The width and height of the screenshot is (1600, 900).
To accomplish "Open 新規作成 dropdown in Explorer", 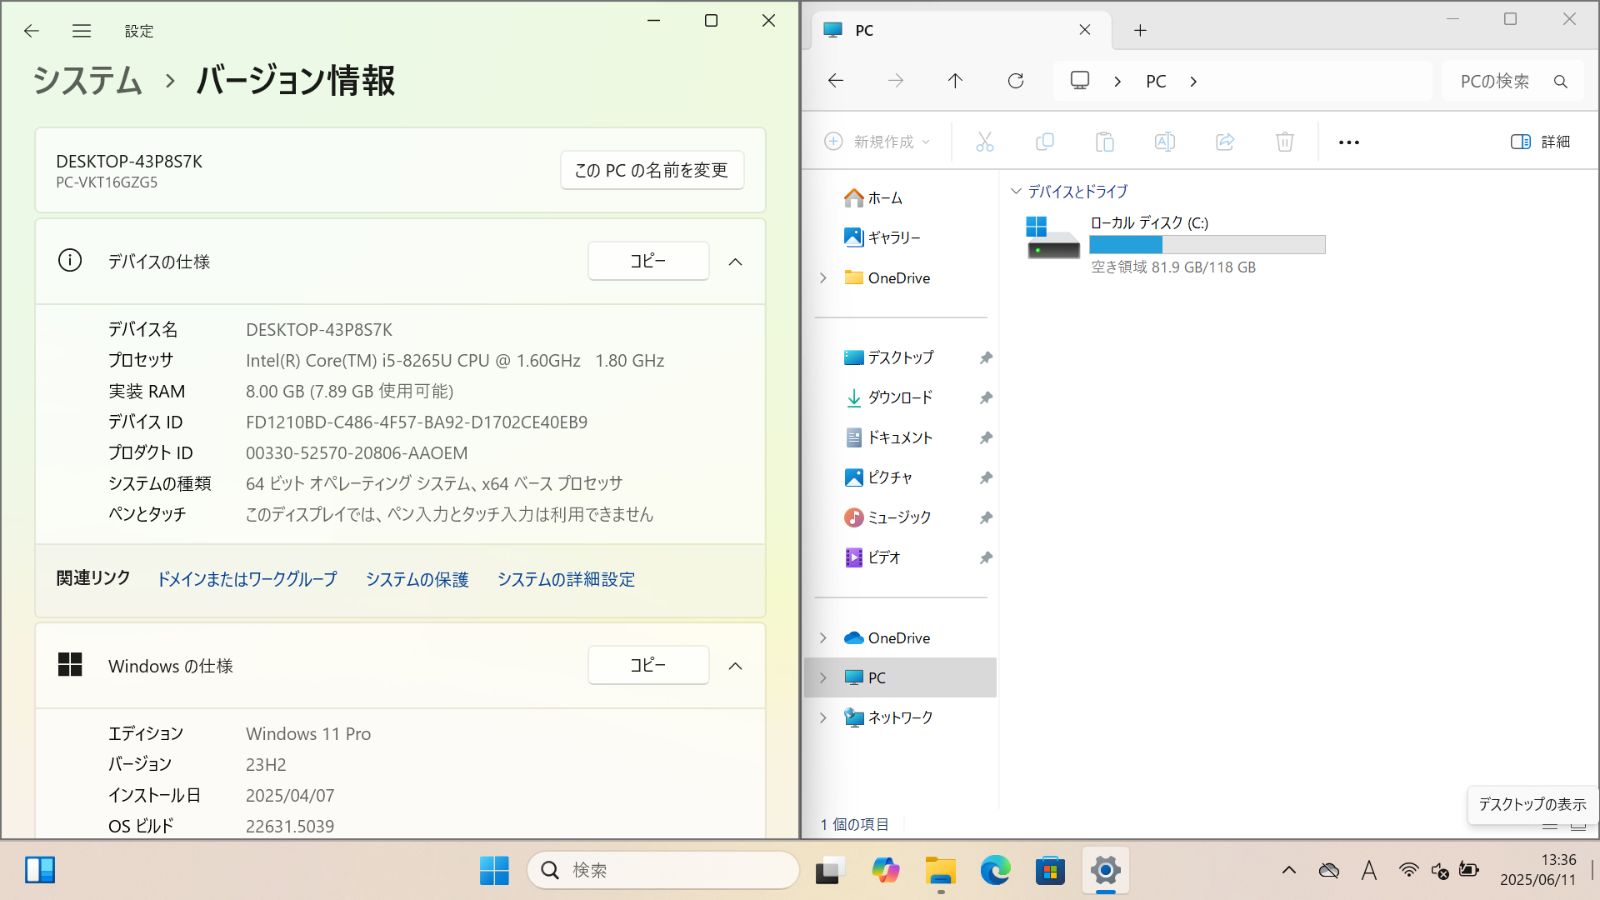I will coord(877,142).
